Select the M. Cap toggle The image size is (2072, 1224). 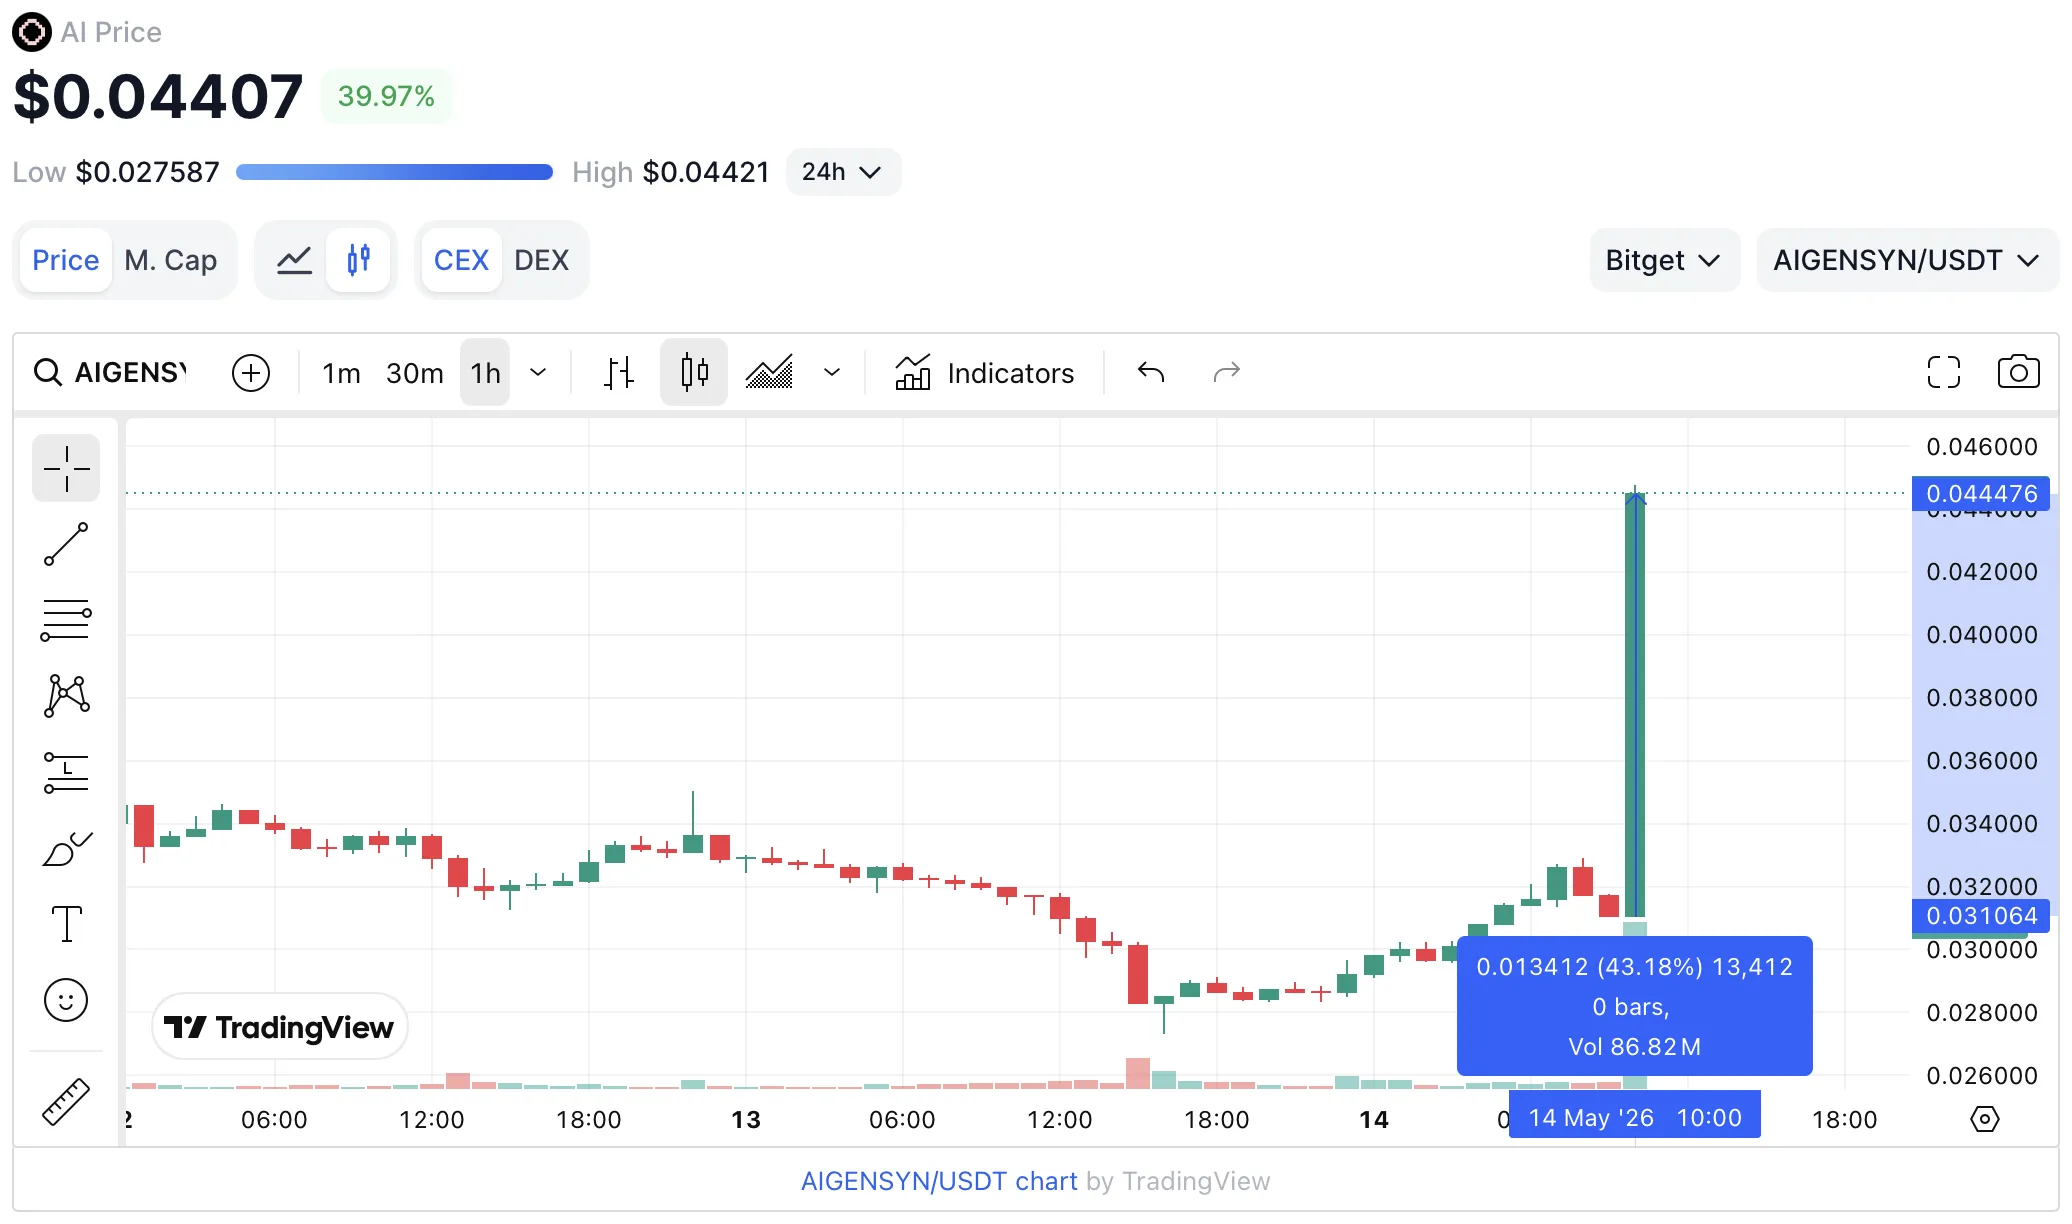171,260
